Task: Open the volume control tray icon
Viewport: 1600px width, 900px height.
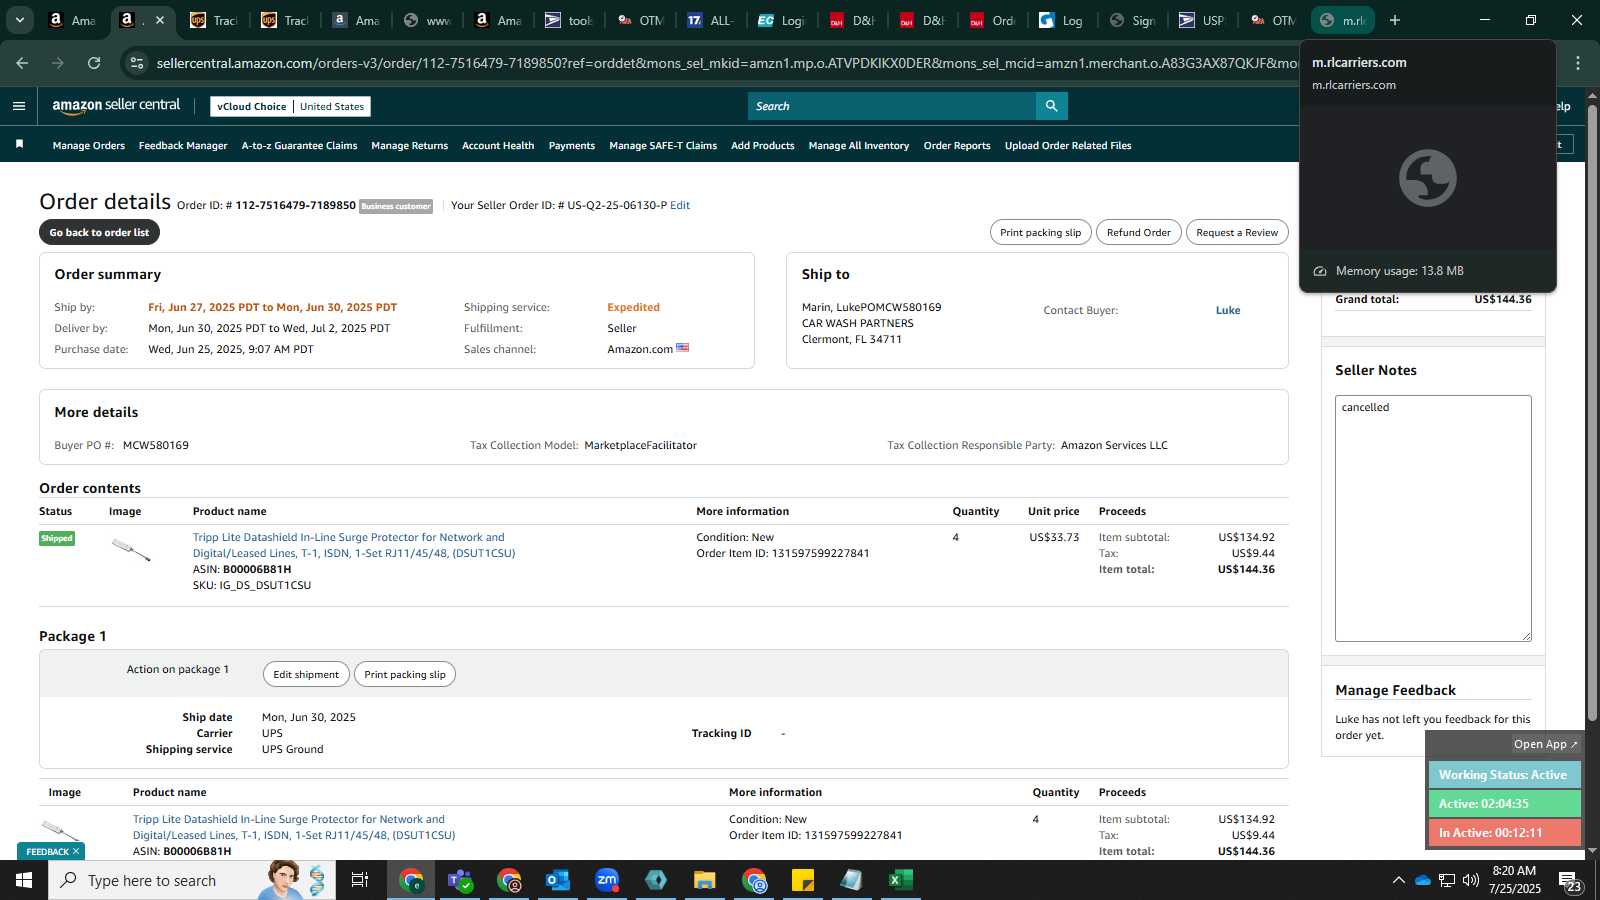Action: pyautogui.click(x=1471, y=880)
